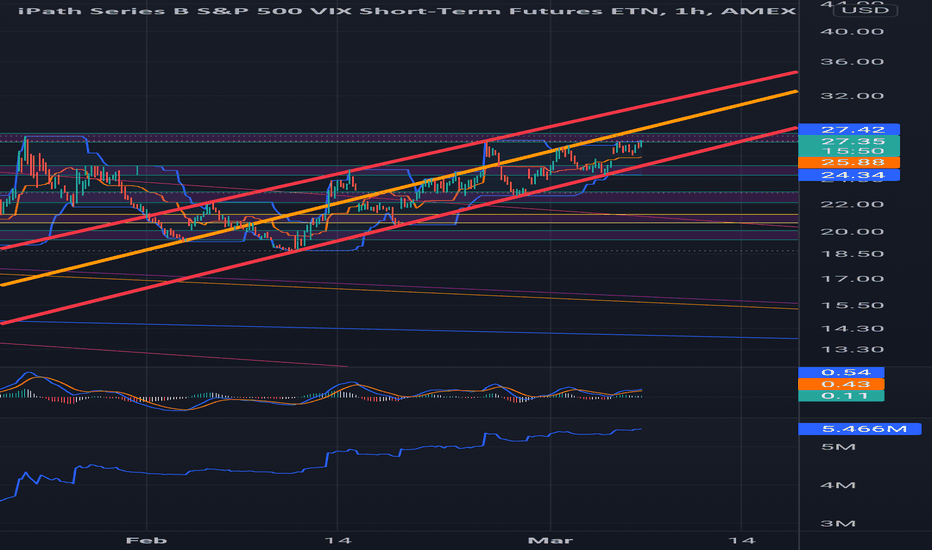Select the blue 0.54 MACD value label
This screenshot has width=932, height=550.
[x=841, y=373]
